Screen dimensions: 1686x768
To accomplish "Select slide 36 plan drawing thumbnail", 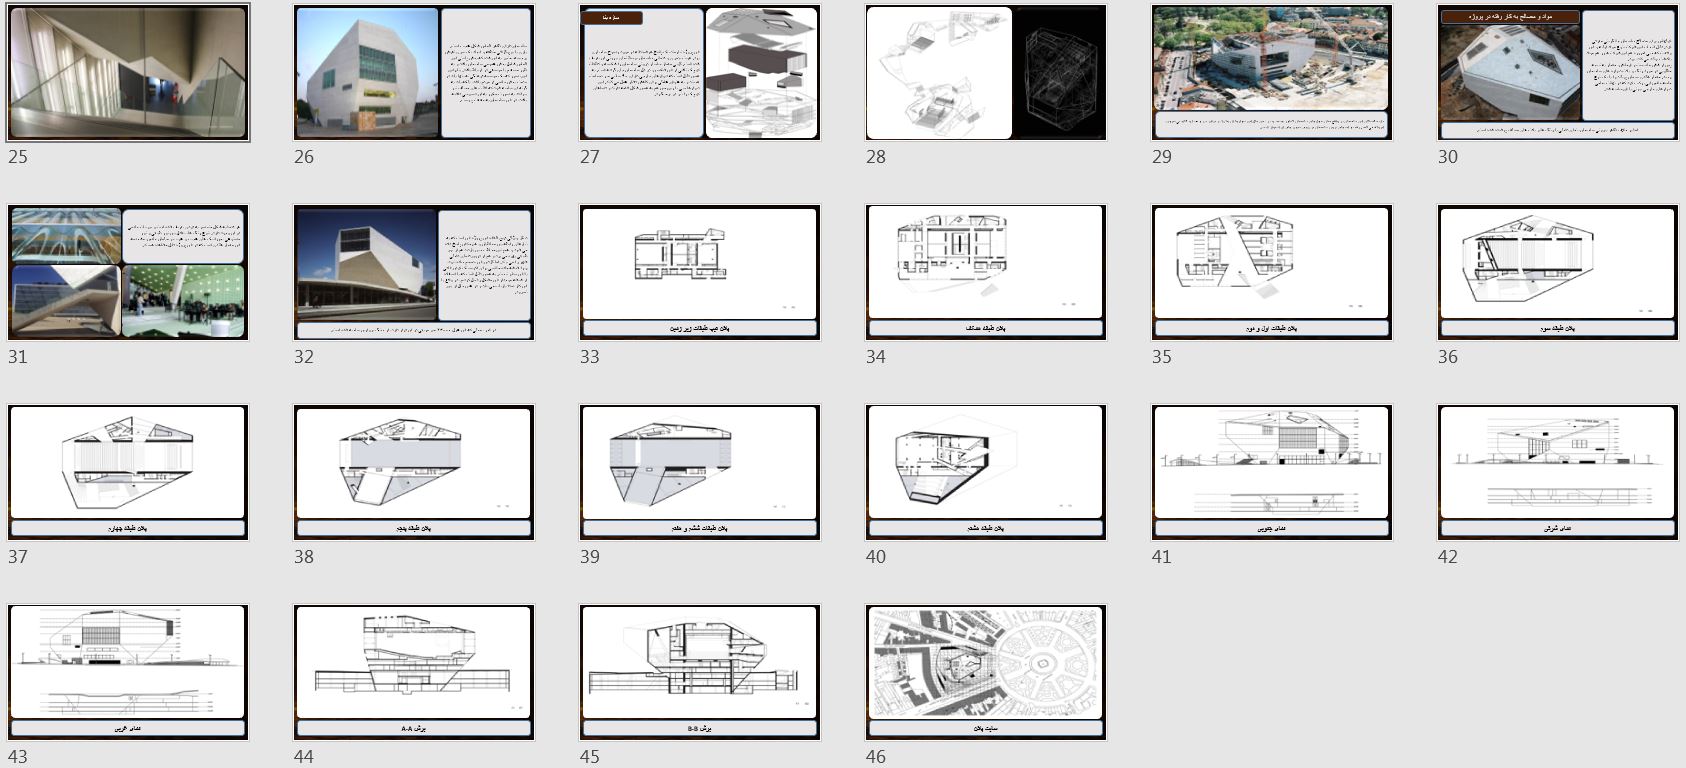I will click(x=1558, y=273).
